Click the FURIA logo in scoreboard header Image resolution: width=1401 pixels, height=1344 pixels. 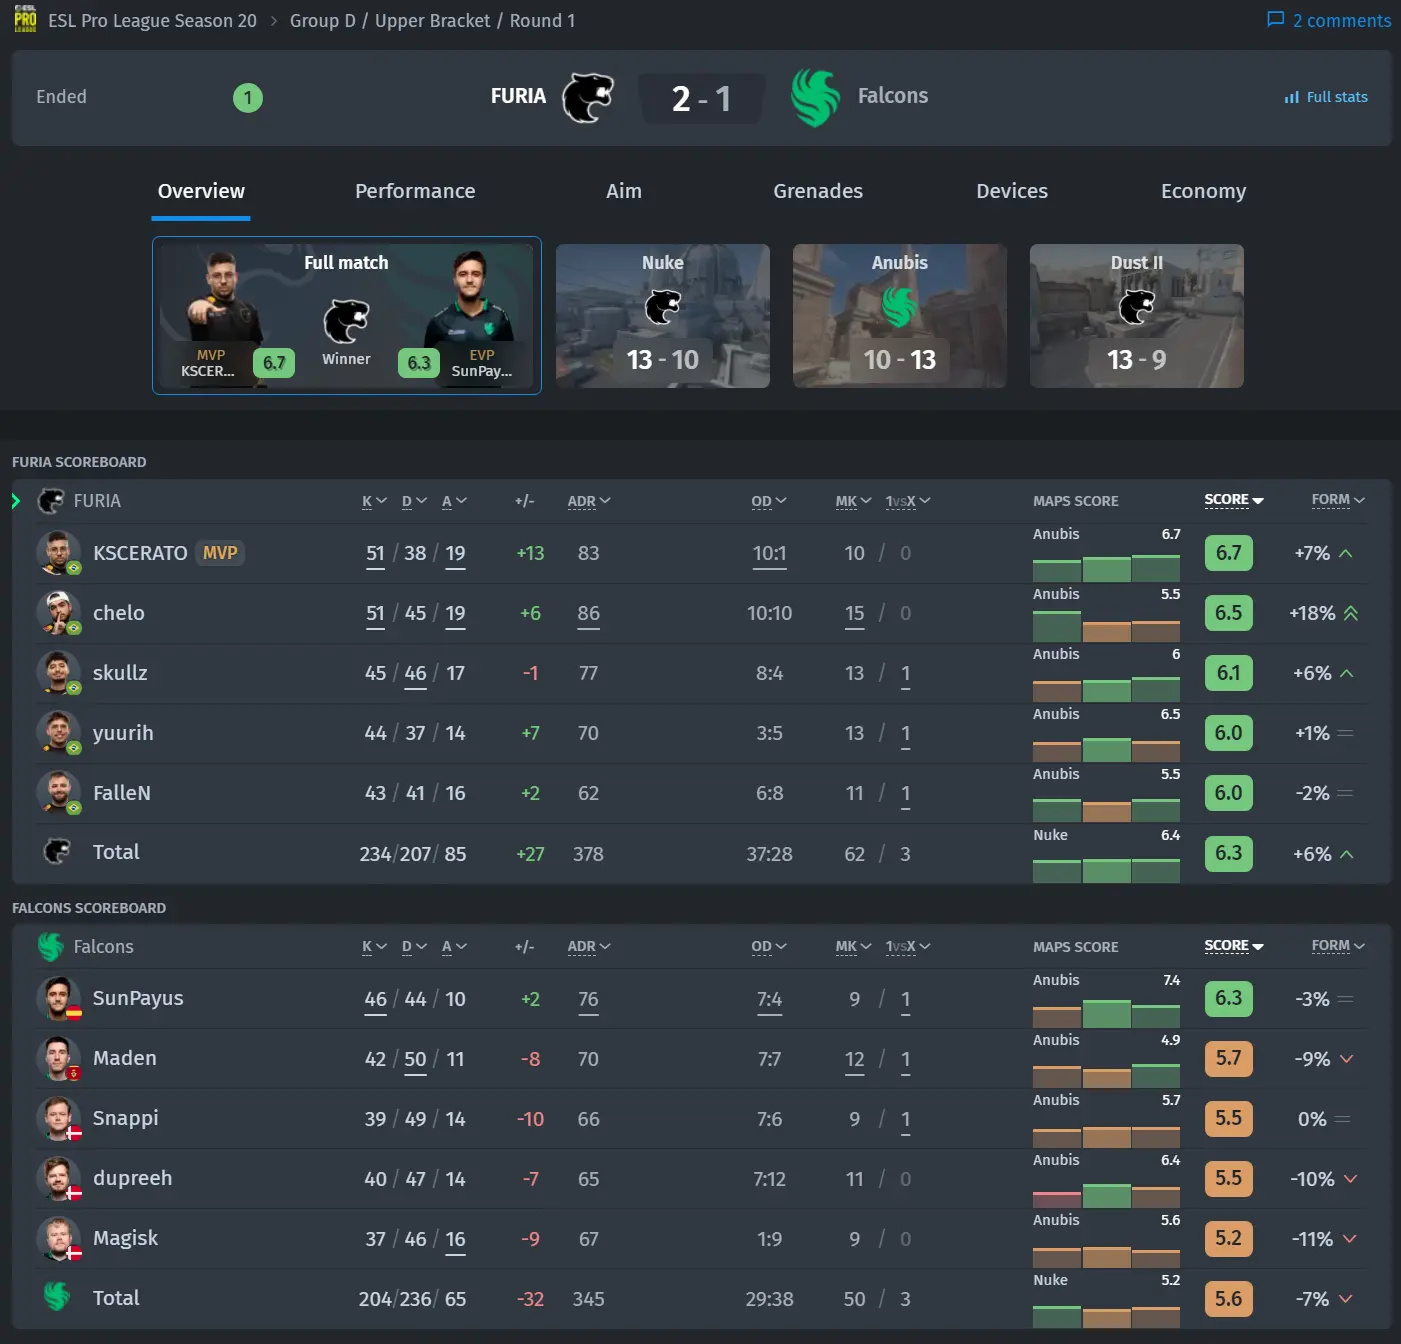(x=51, y=501)
